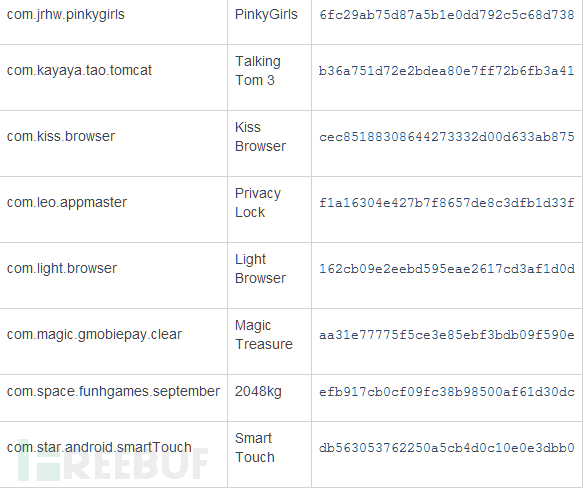This screenshot has width=583, height=488.
Task: Click the com.magic.gmobiepay.clear package name
Action: (x=94, y=334)
